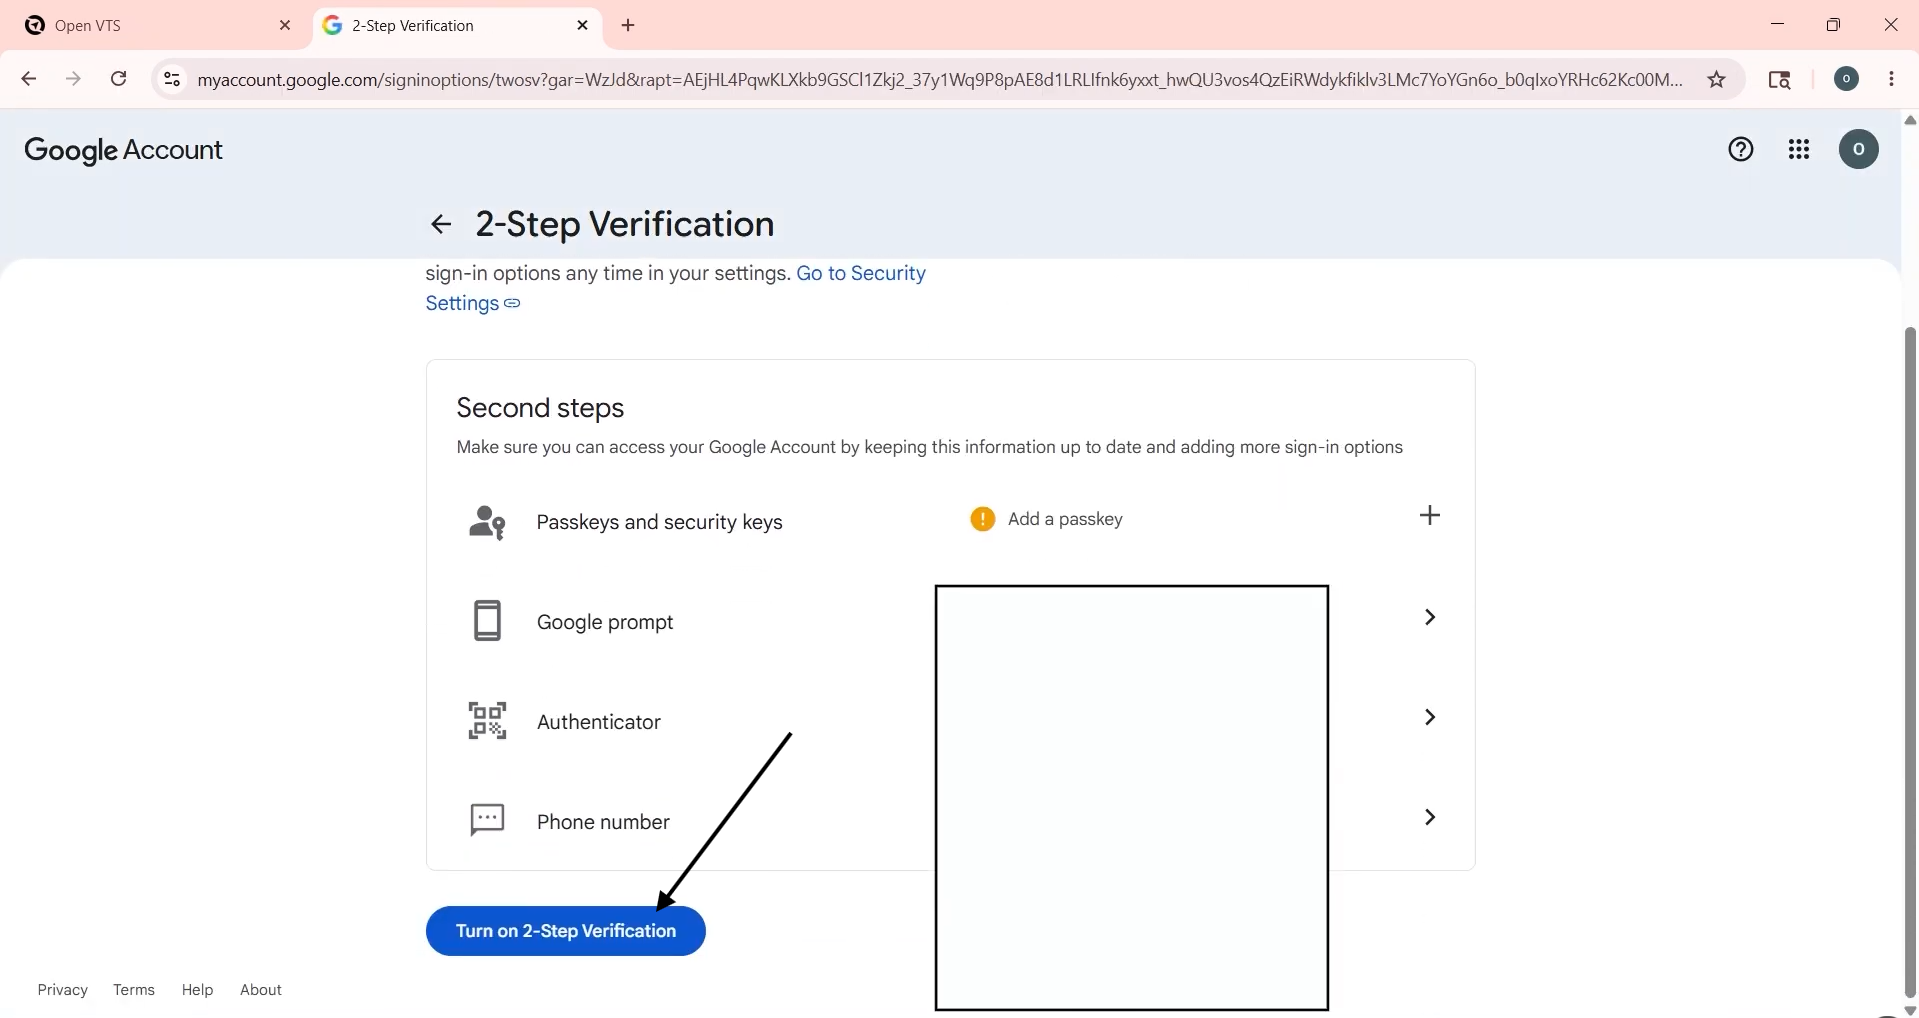
Task: Click the address bar URL field
Action: (940, 80)
